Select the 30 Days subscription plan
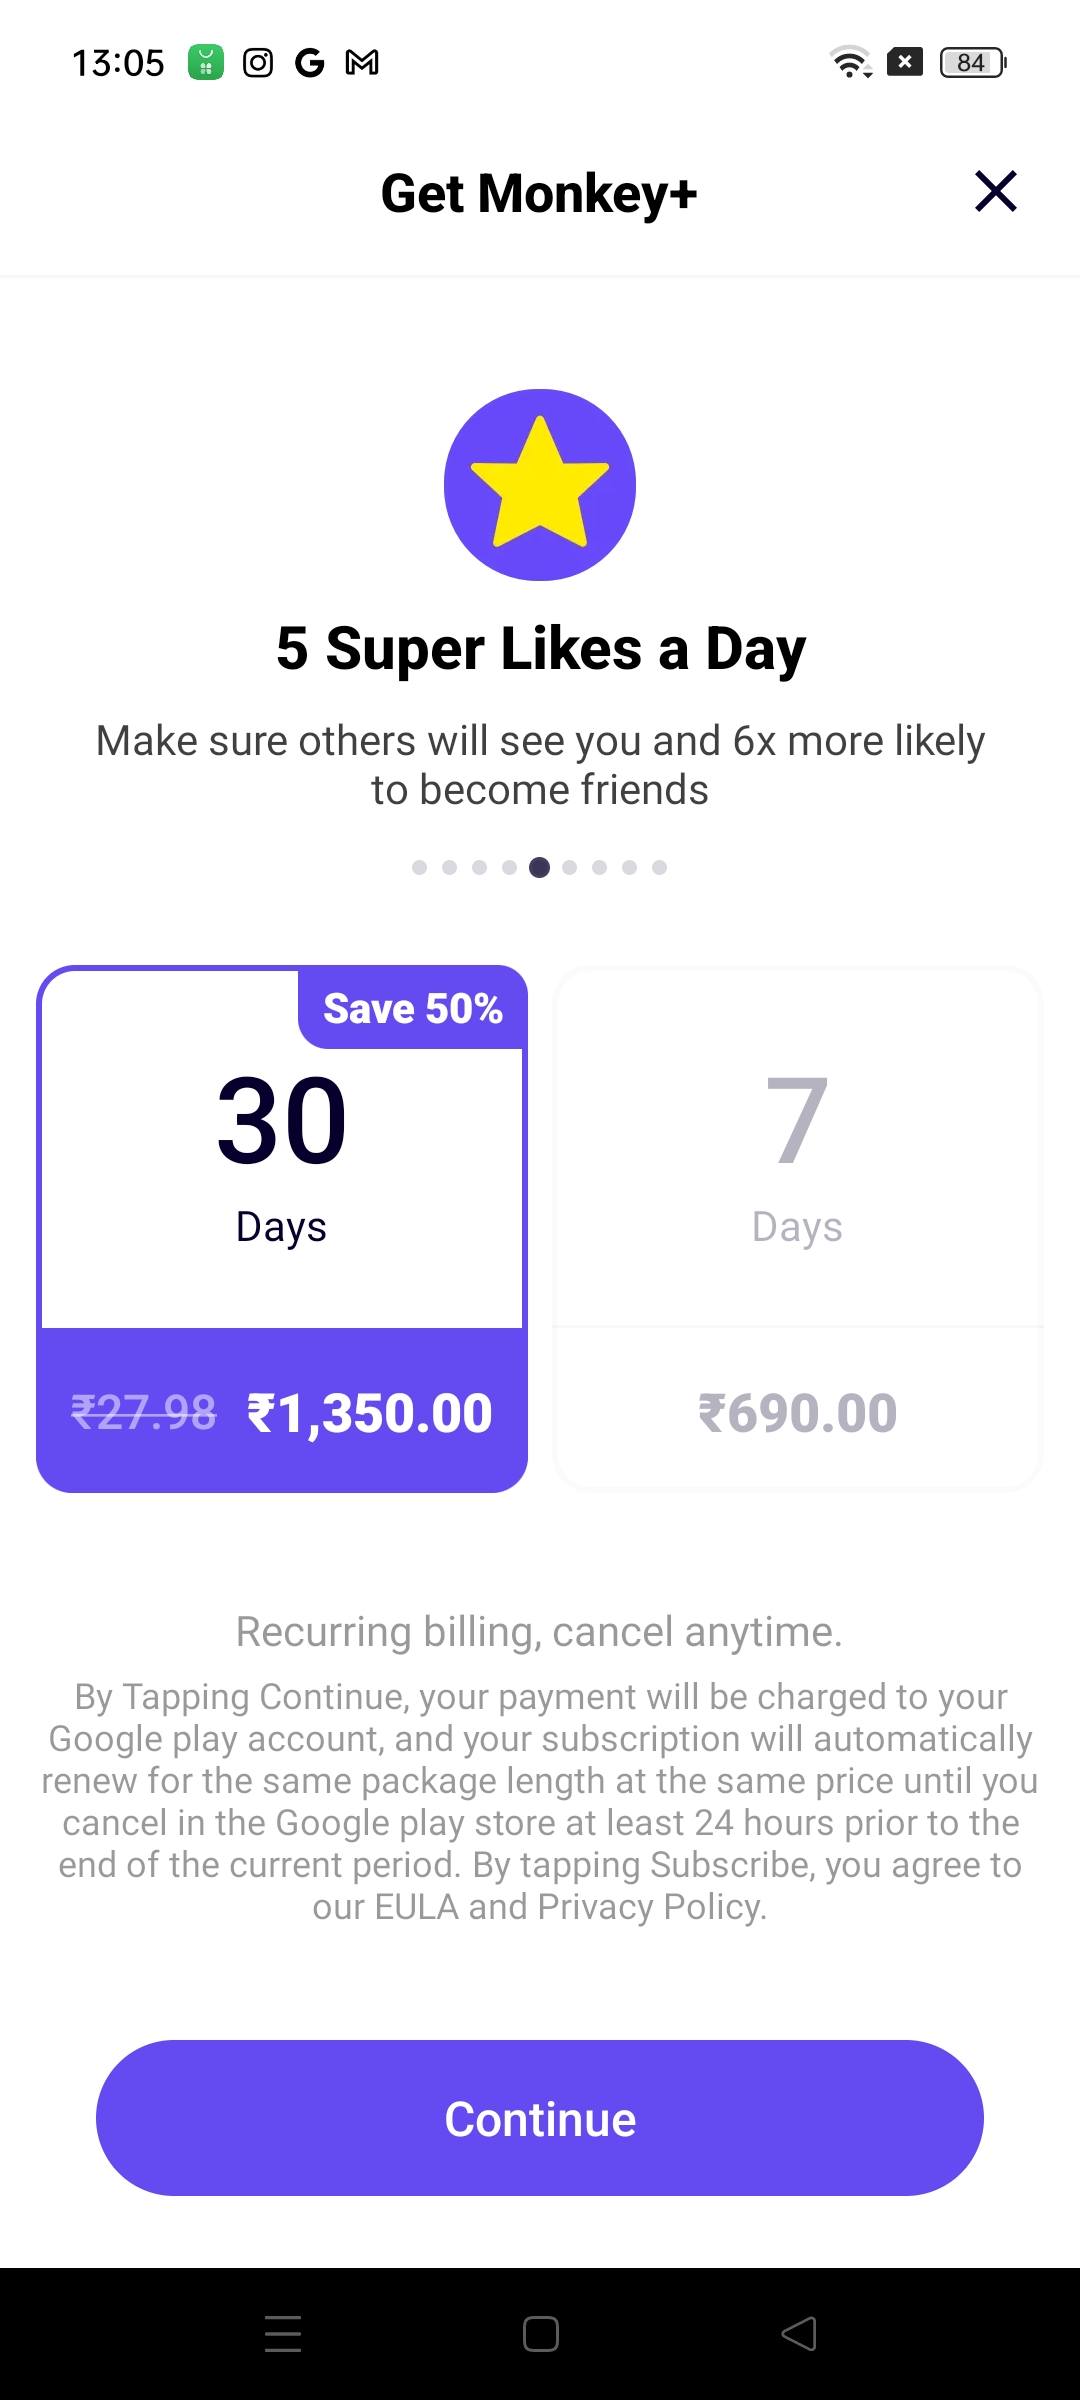This screenshot has height=2400, width=1080. (282, 1229)
